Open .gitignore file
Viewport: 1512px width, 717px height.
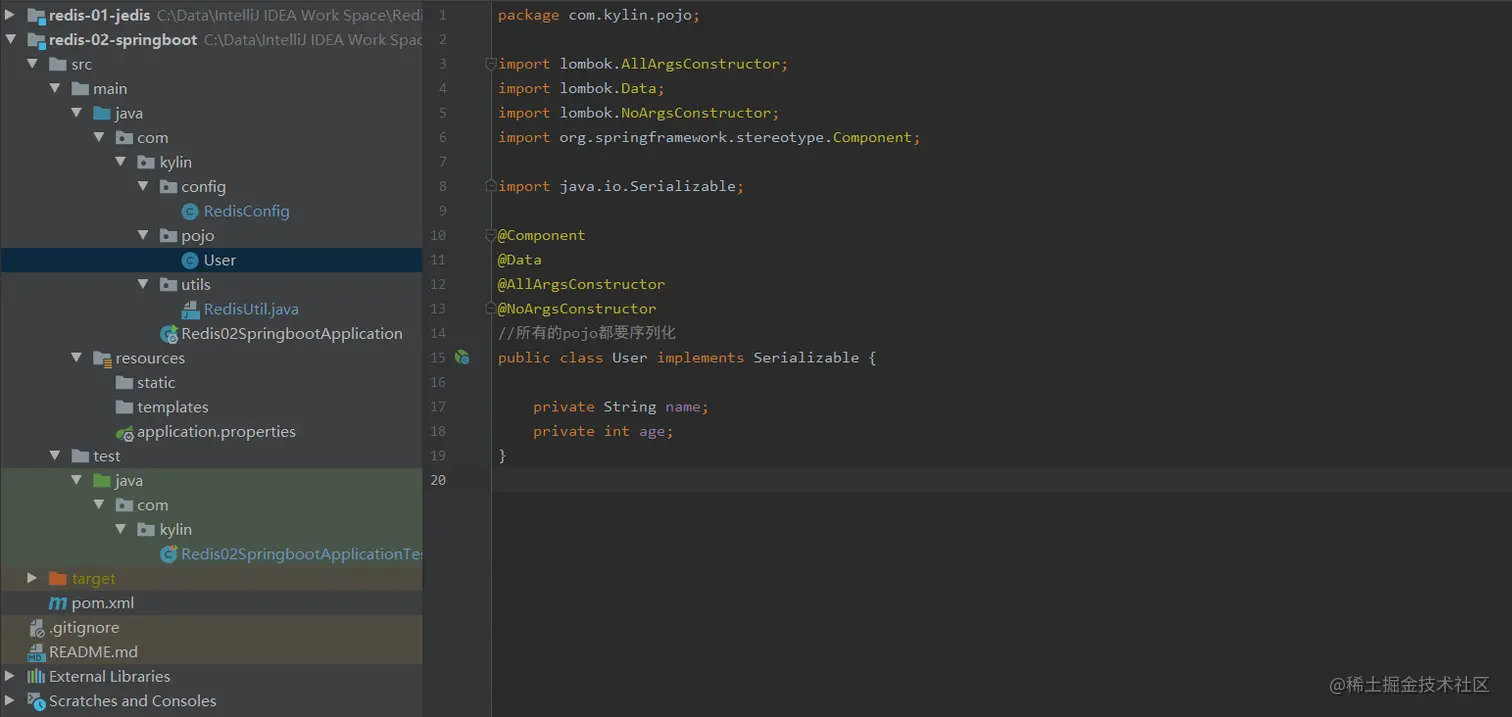click(84, 628)
